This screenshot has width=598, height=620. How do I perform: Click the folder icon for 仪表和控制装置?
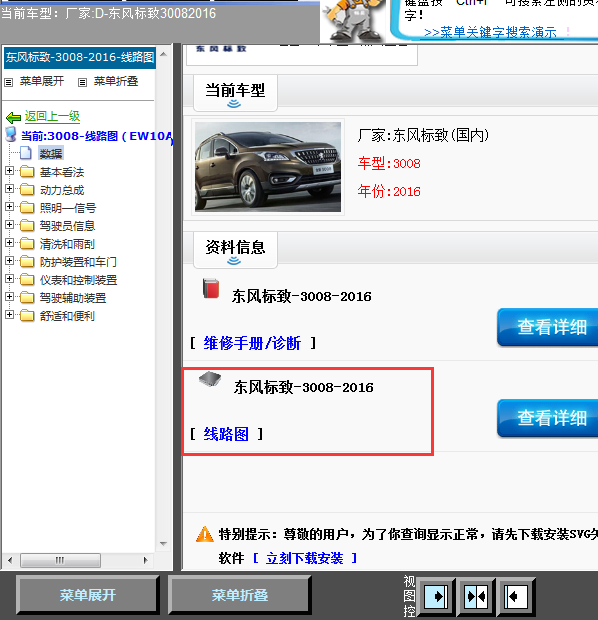[x=27, y=280]
